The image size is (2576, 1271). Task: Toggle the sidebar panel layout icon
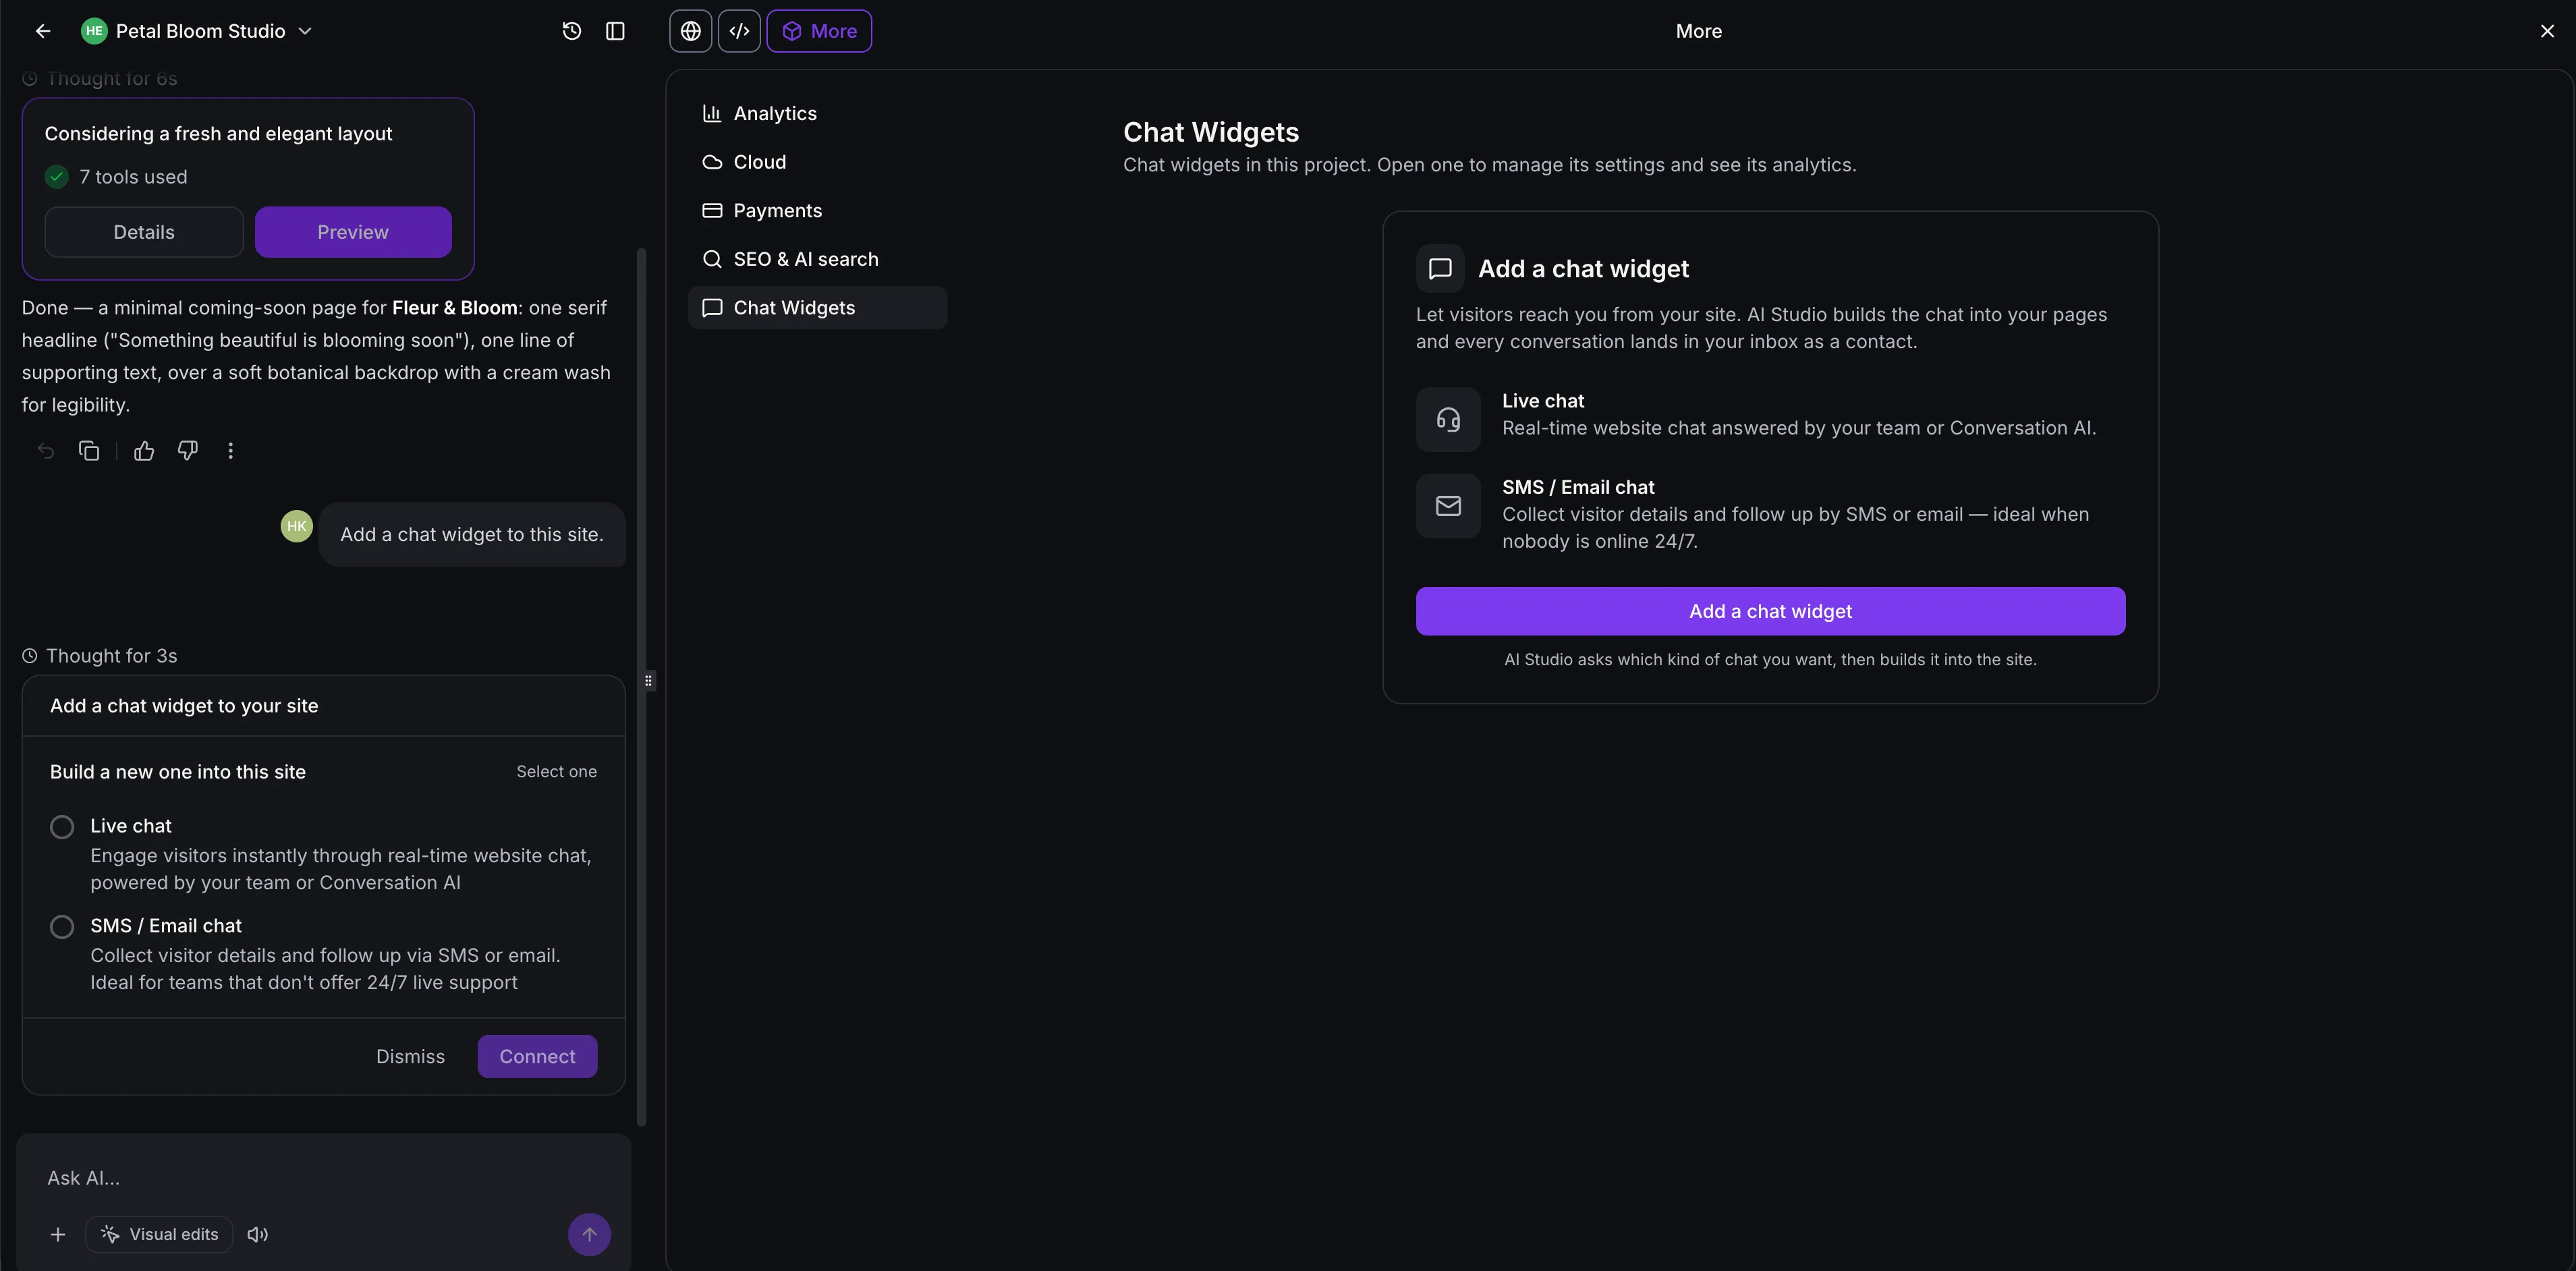616,31
